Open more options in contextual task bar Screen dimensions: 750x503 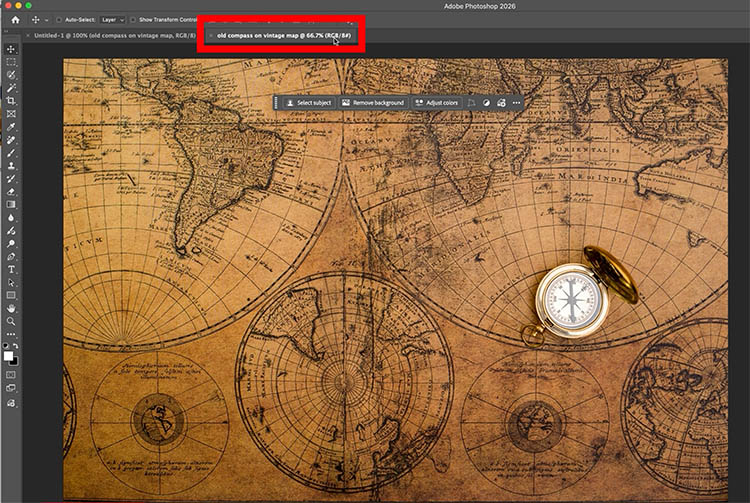click(x=512, y=102)
